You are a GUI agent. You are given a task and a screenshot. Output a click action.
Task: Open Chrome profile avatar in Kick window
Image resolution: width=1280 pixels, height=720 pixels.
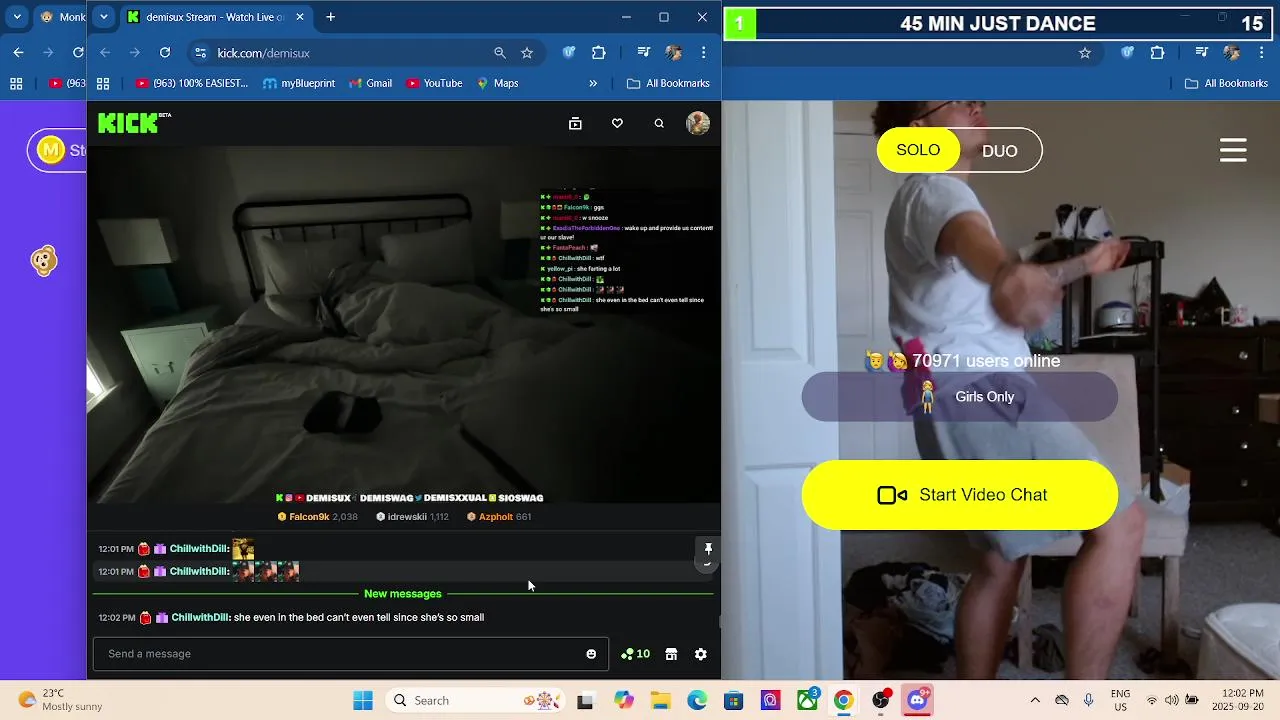674,53
